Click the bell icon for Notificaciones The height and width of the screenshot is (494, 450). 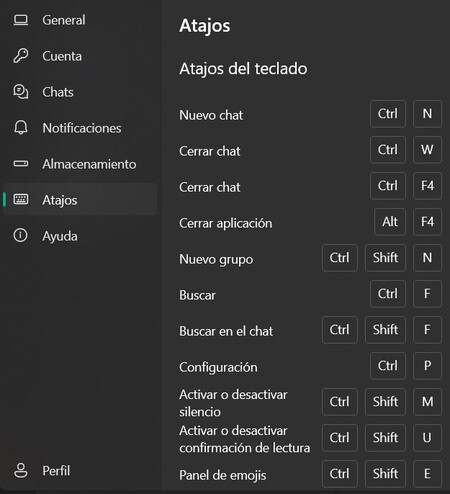click(x=21, y=128)
